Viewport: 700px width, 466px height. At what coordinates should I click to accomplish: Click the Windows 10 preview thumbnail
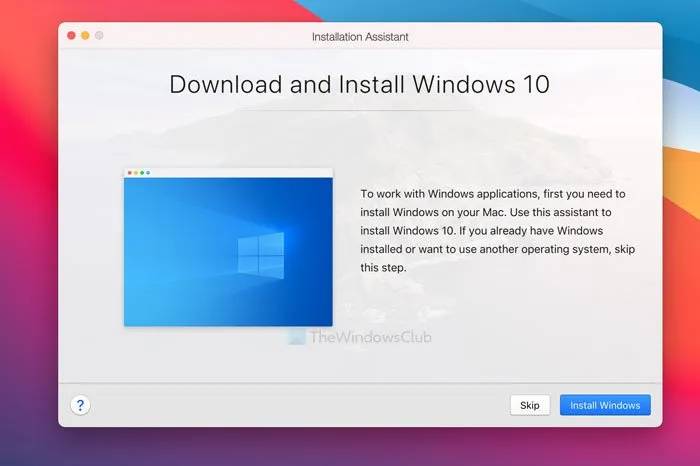(228, 247)
